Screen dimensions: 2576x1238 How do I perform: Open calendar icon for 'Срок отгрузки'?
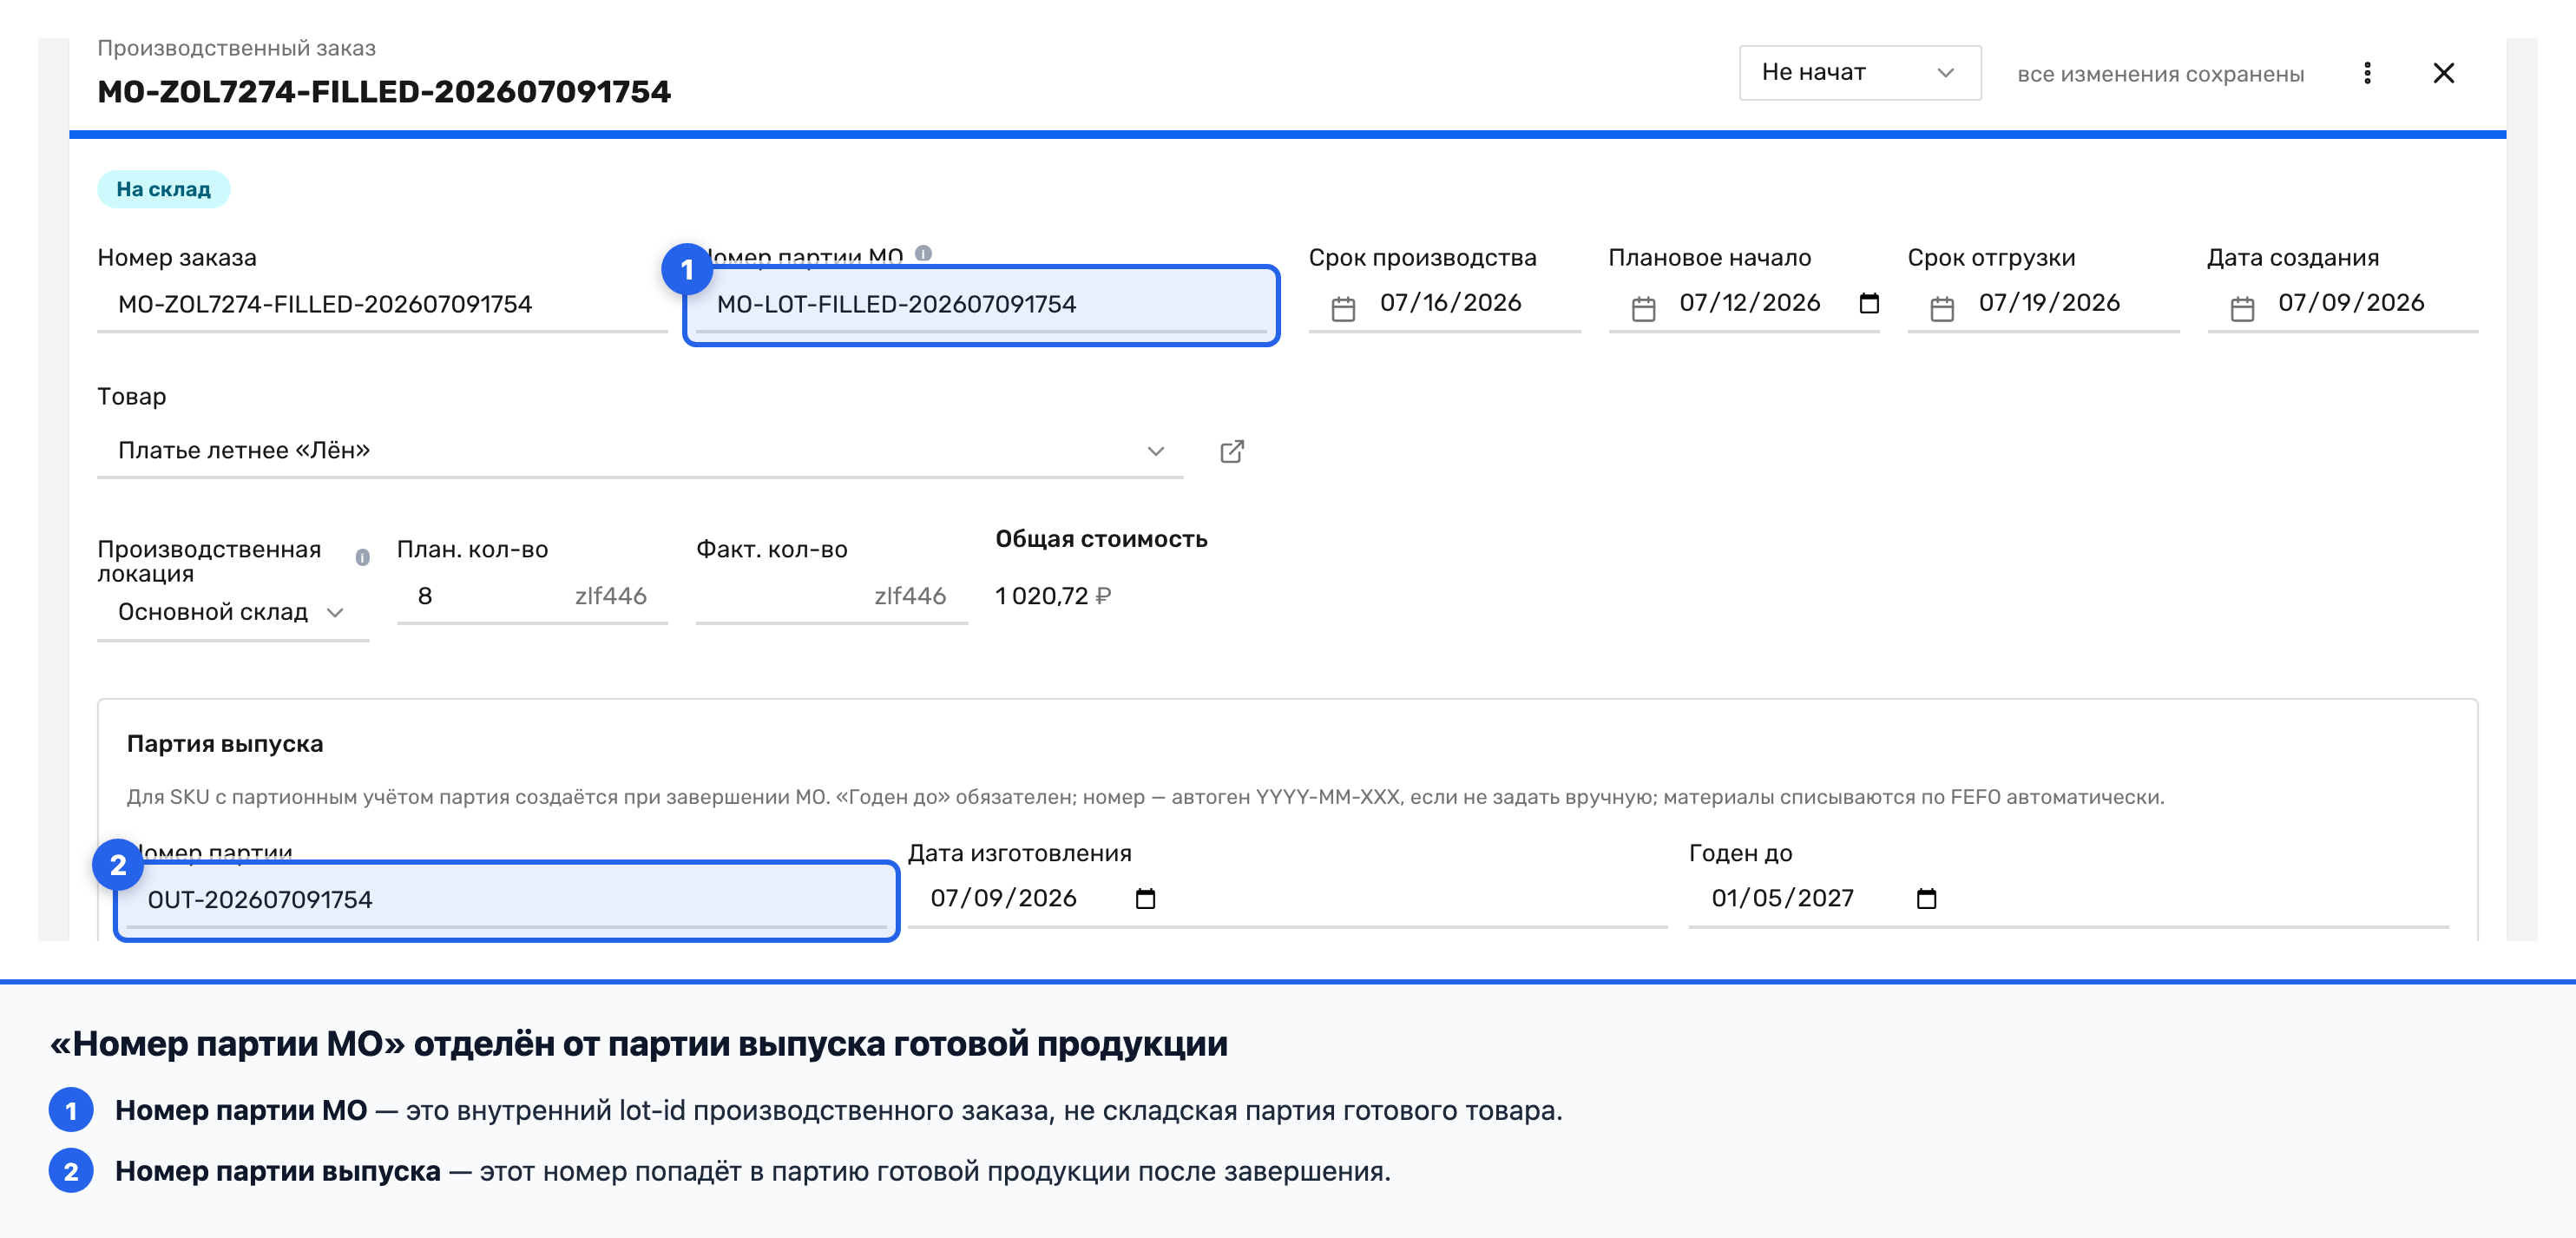1942,309
